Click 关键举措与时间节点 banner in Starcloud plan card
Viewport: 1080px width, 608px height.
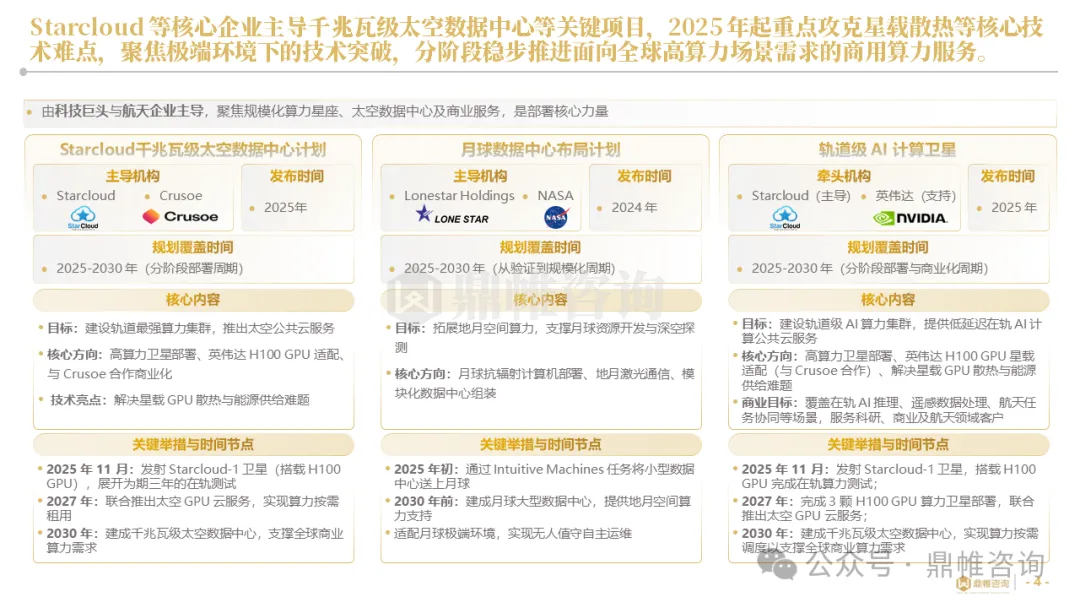pyautogui.click(x=194, y=445)
